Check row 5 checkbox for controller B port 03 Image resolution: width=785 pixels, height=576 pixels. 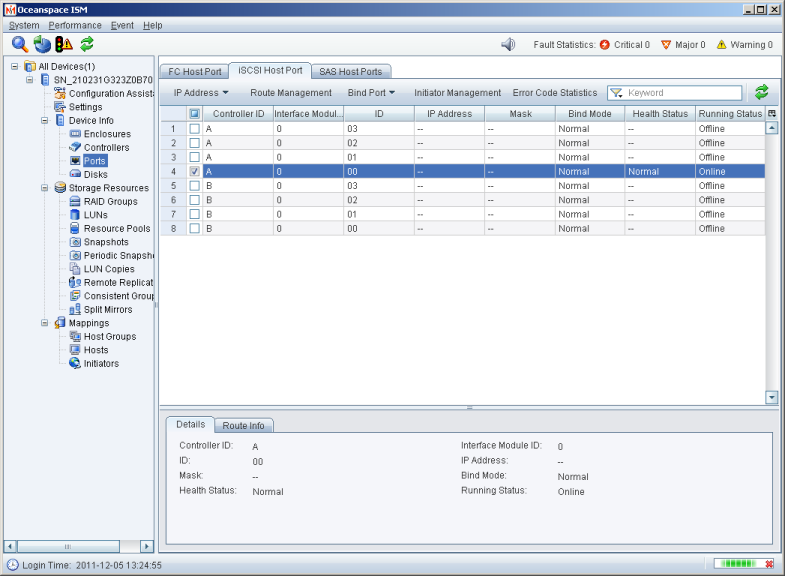point(195,186)
